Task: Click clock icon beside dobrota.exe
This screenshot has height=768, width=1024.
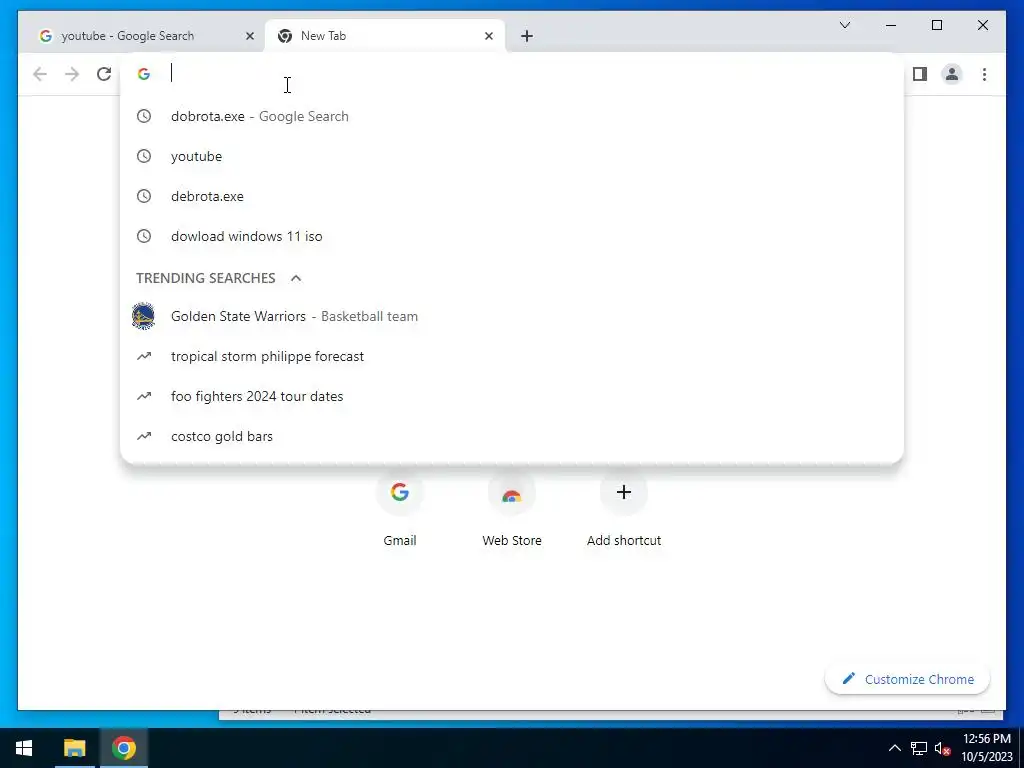Action: coord(144,116)
